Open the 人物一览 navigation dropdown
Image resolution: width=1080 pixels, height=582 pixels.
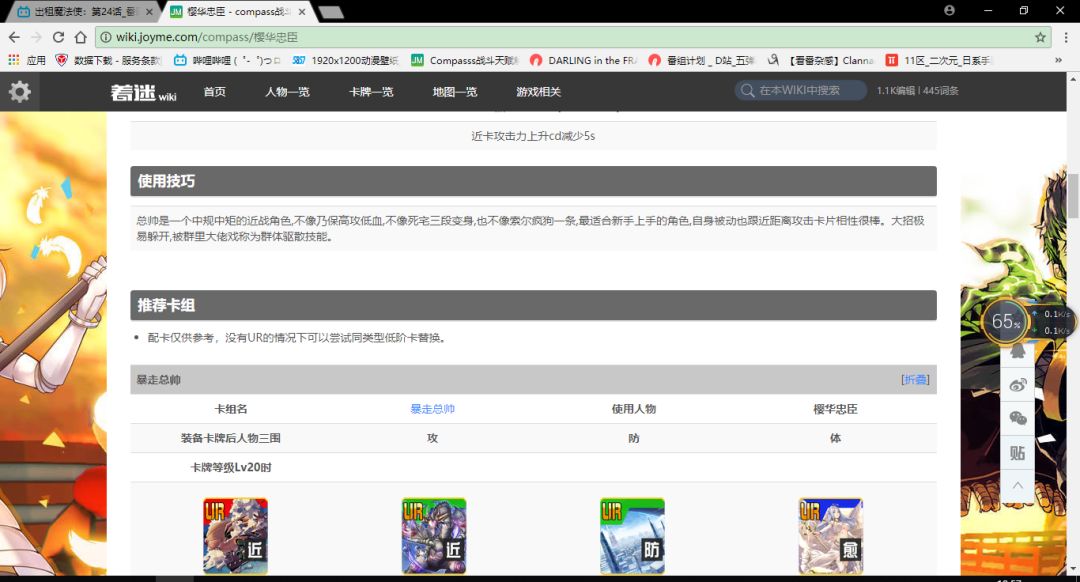tap(286, 92)
